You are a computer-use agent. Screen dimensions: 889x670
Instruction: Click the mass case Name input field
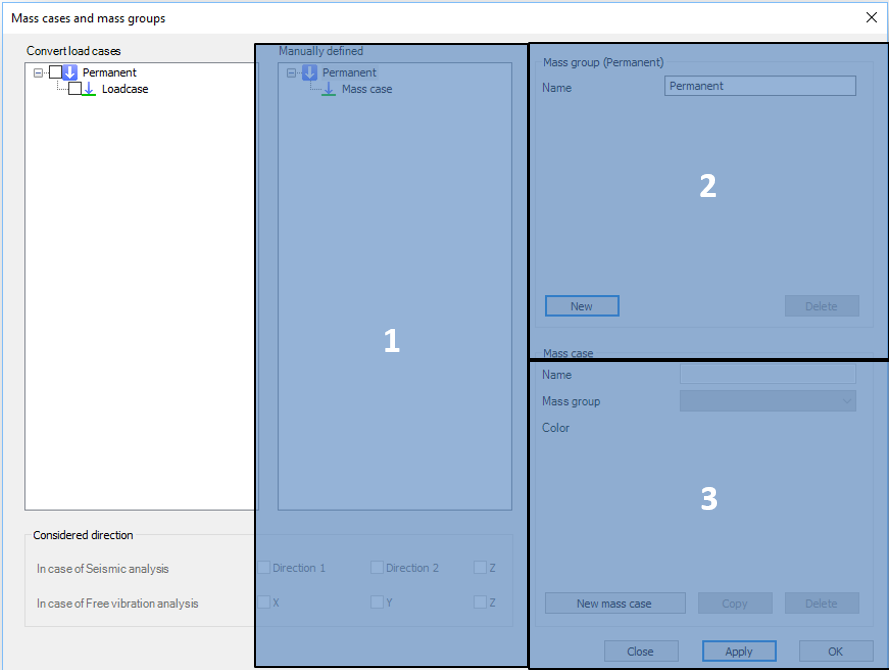[x=768, y=374]
